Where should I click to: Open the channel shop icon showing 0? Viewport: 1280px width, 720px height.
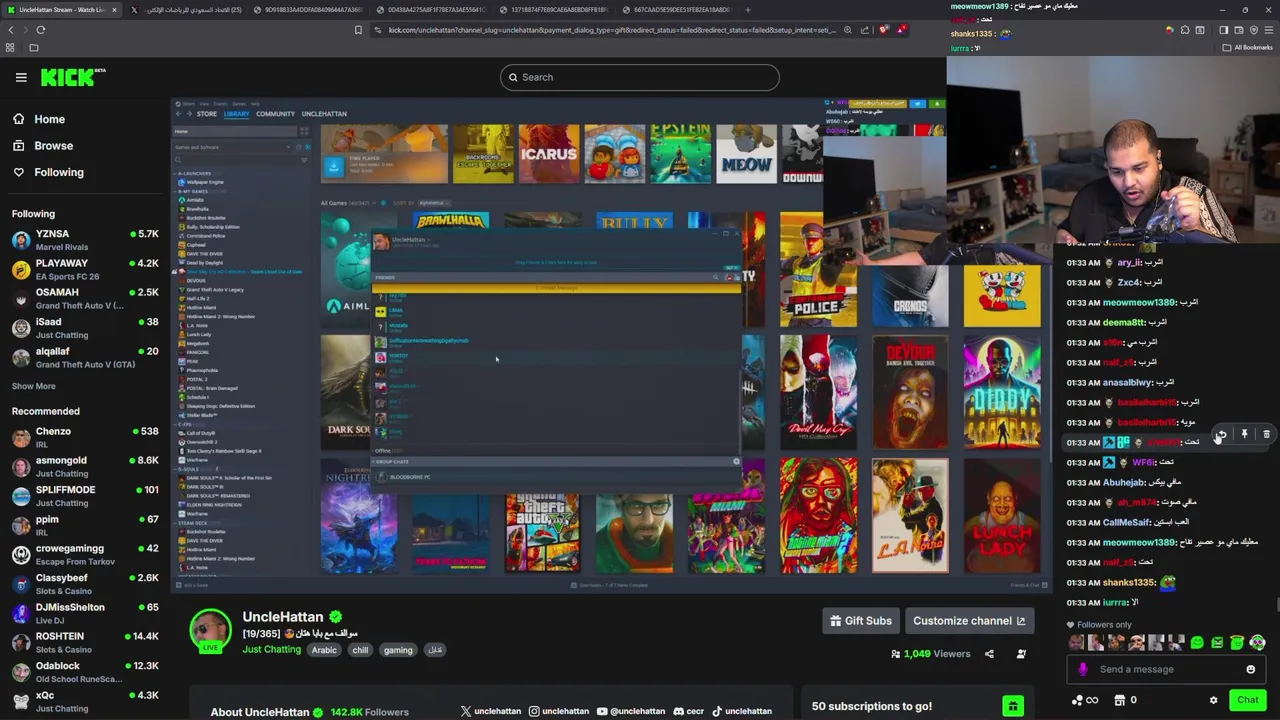pos(1126,700)
